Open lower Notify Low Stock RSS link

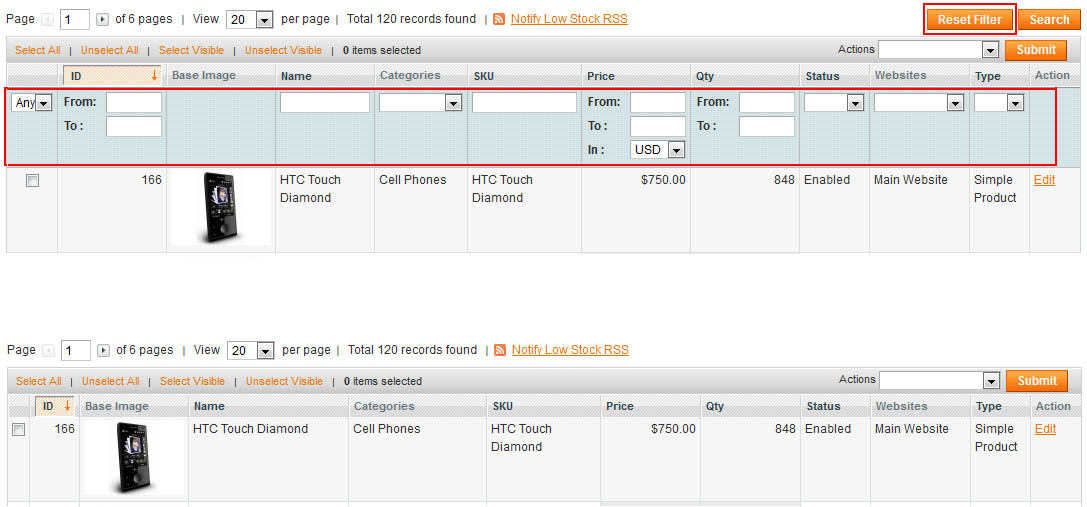(x=570, y=350)
